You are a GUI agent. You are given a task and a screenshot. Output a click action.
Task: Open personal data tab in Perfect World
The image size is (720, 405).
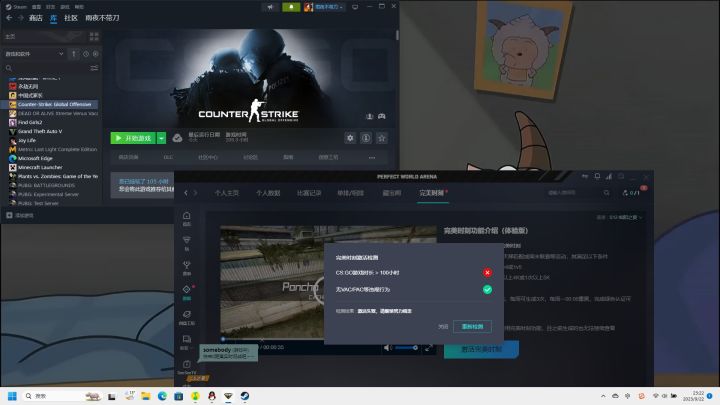coord(268,193)
